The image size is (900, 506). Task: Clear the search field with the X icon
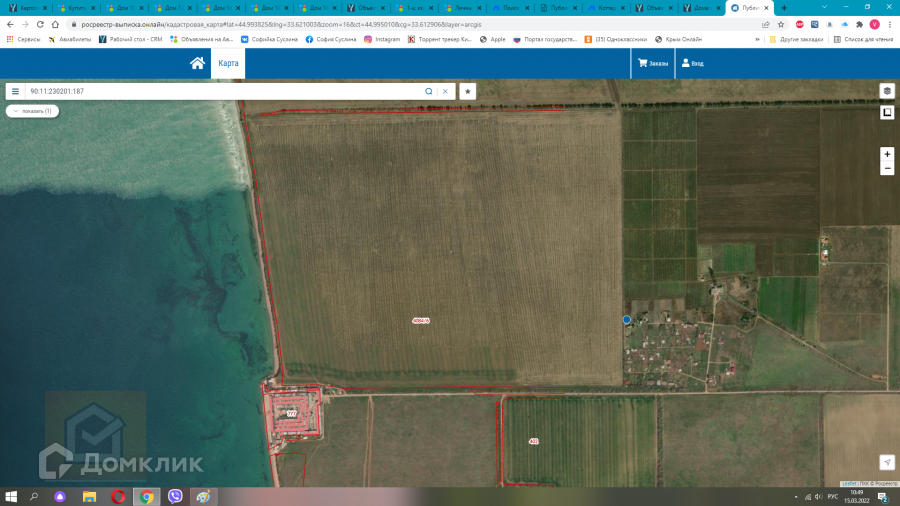coord(445,91)
